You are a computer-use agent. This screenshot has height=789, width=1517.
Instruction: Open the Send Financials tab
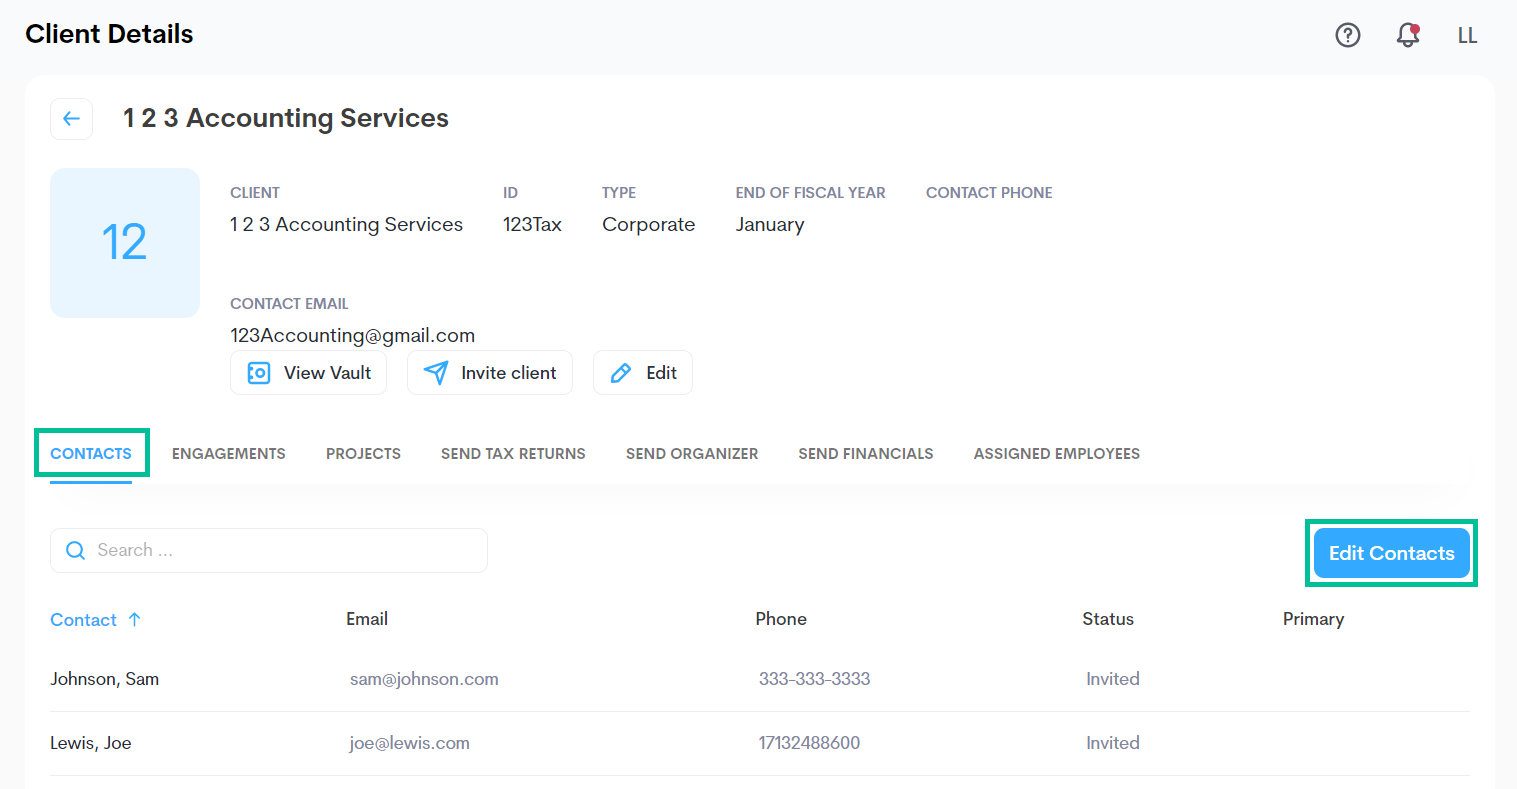point(865,454)
